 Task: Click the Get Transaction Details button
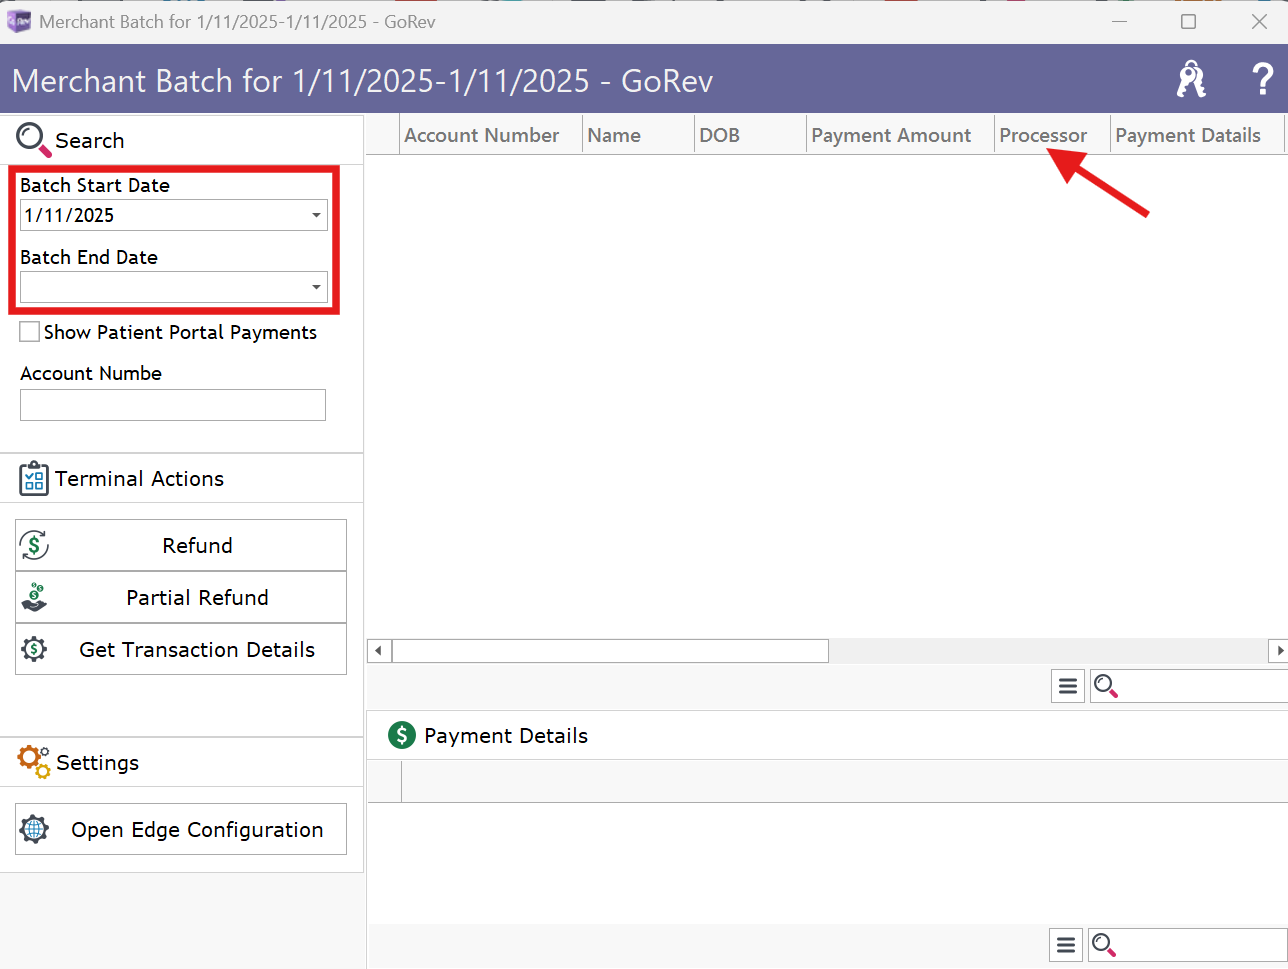181,649
